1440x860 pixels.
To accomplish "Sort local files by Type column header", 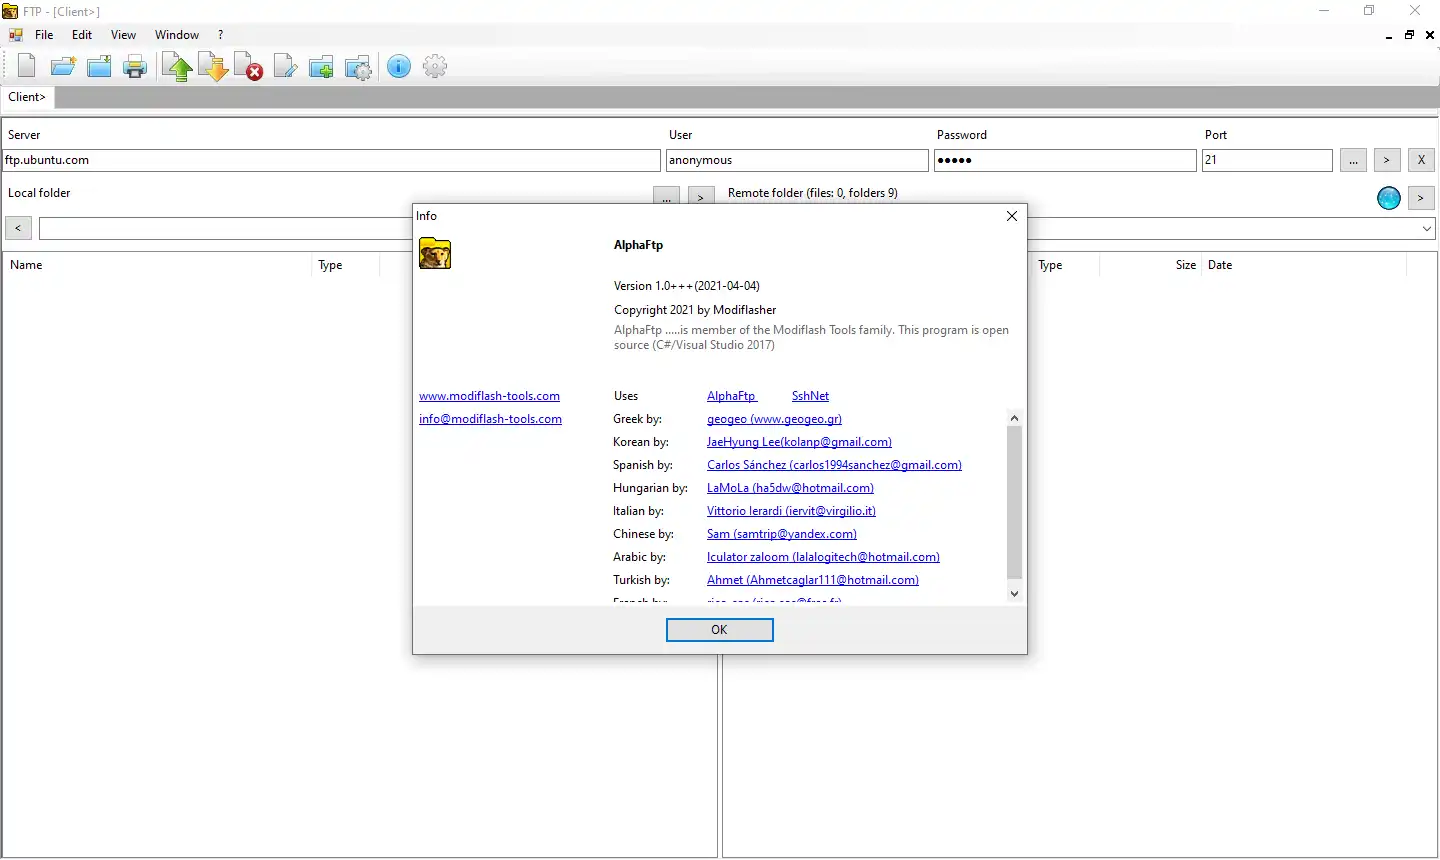I will (x=346, y=265).
